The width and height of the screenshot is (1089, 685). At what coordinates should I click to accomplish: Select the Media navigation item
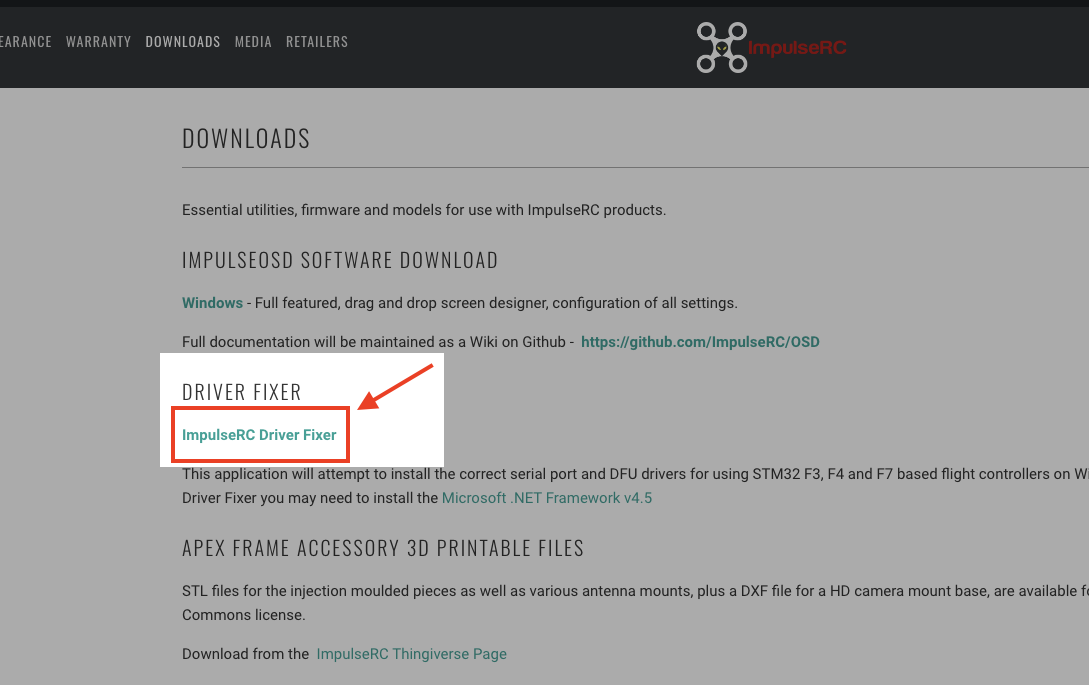click(253, 42)
